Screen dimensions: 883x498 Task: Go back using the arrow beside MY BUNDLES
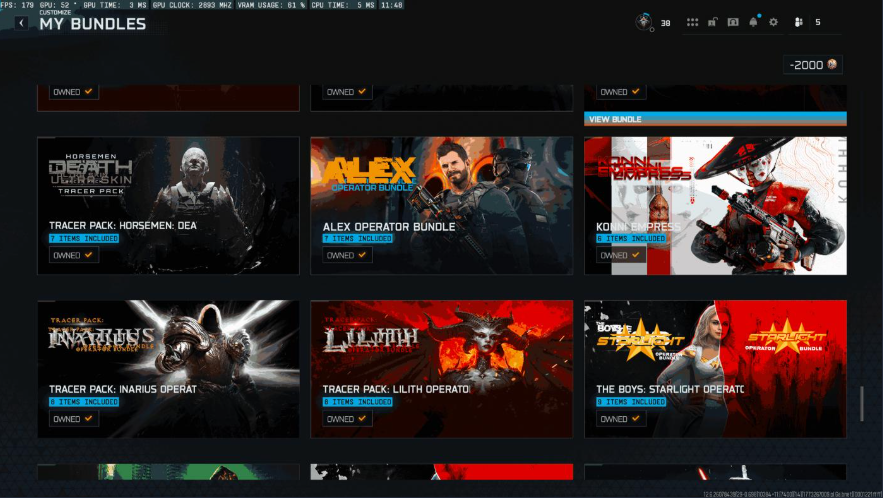[x=21, y=23]
